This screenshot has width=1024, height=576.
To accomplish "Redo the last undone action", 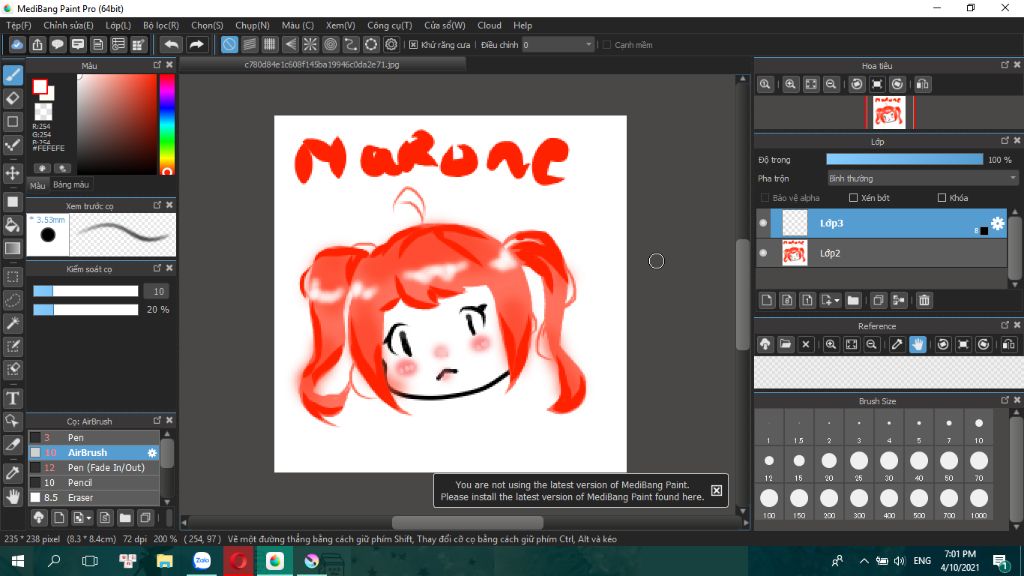I will (196, 44).
